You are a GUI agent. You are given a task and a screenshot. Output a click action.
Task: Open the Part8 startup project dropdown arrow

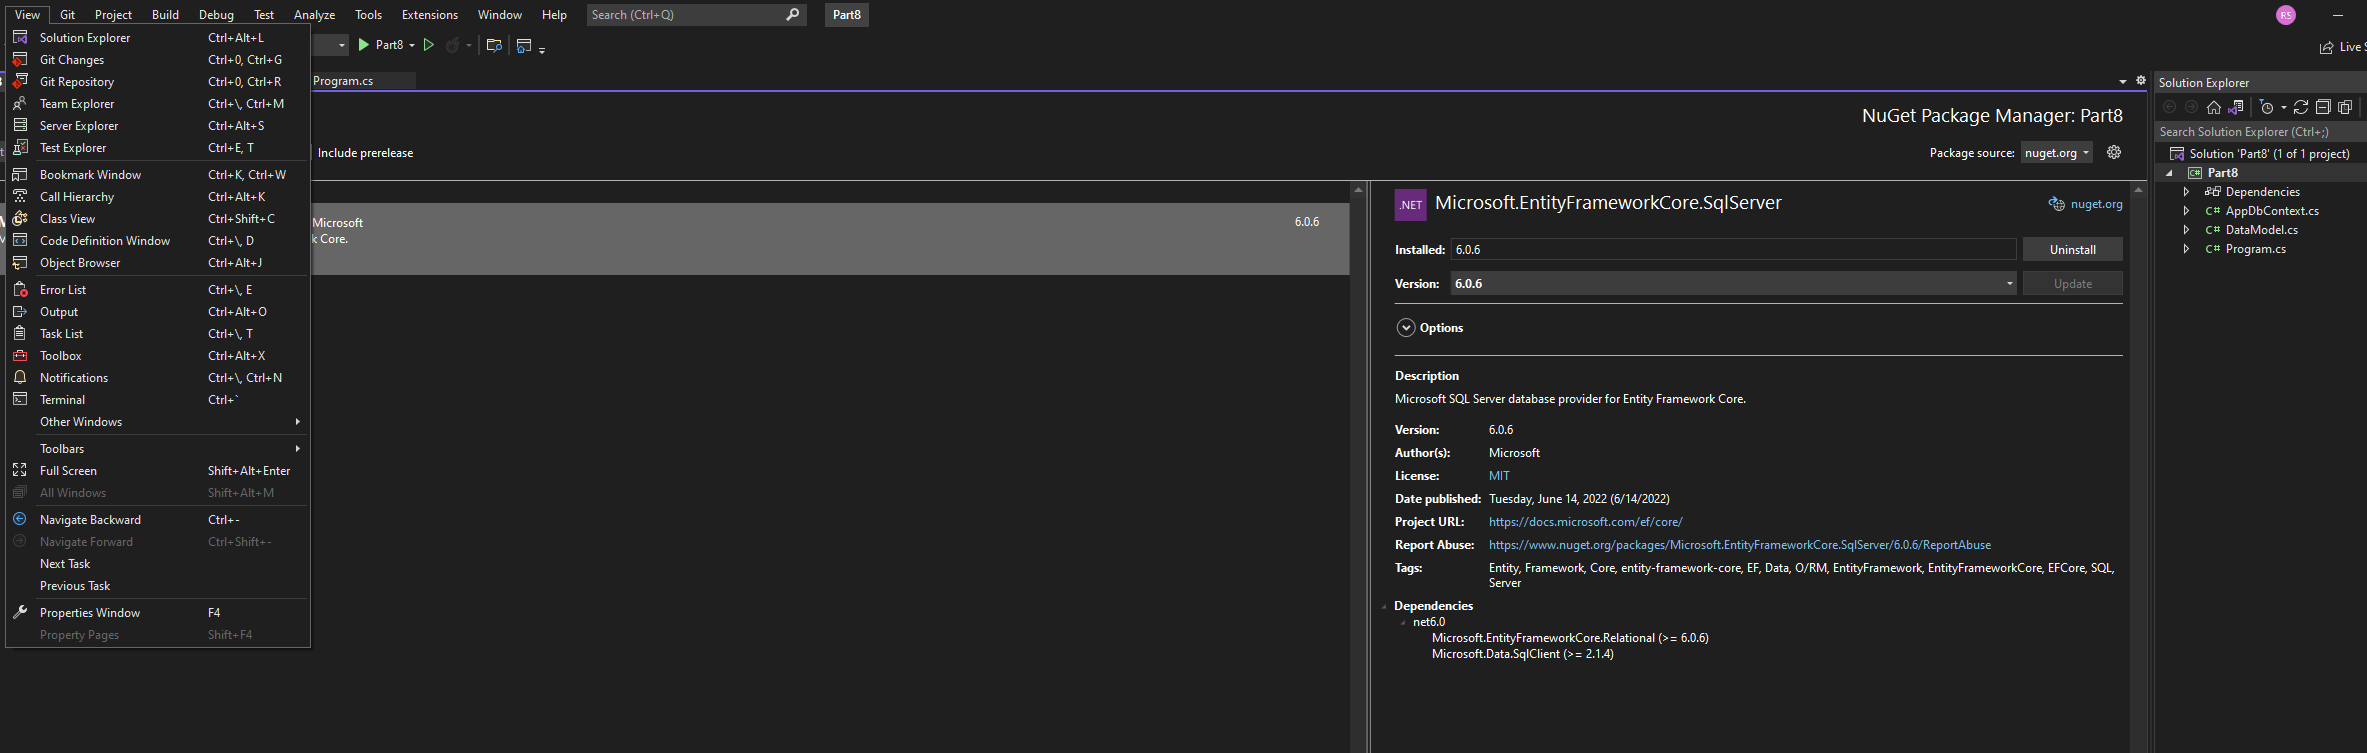click(x=412, y=45)
